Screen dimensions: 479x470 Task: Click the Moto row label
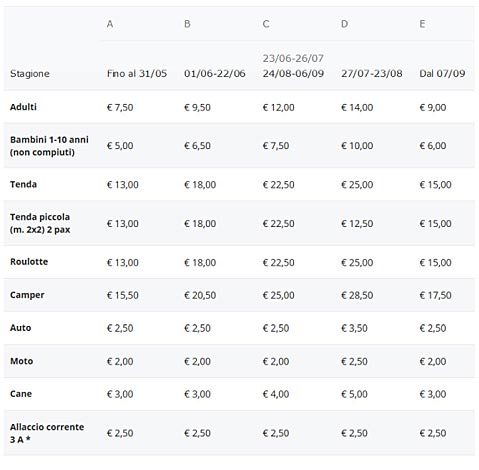click(22, 361)
